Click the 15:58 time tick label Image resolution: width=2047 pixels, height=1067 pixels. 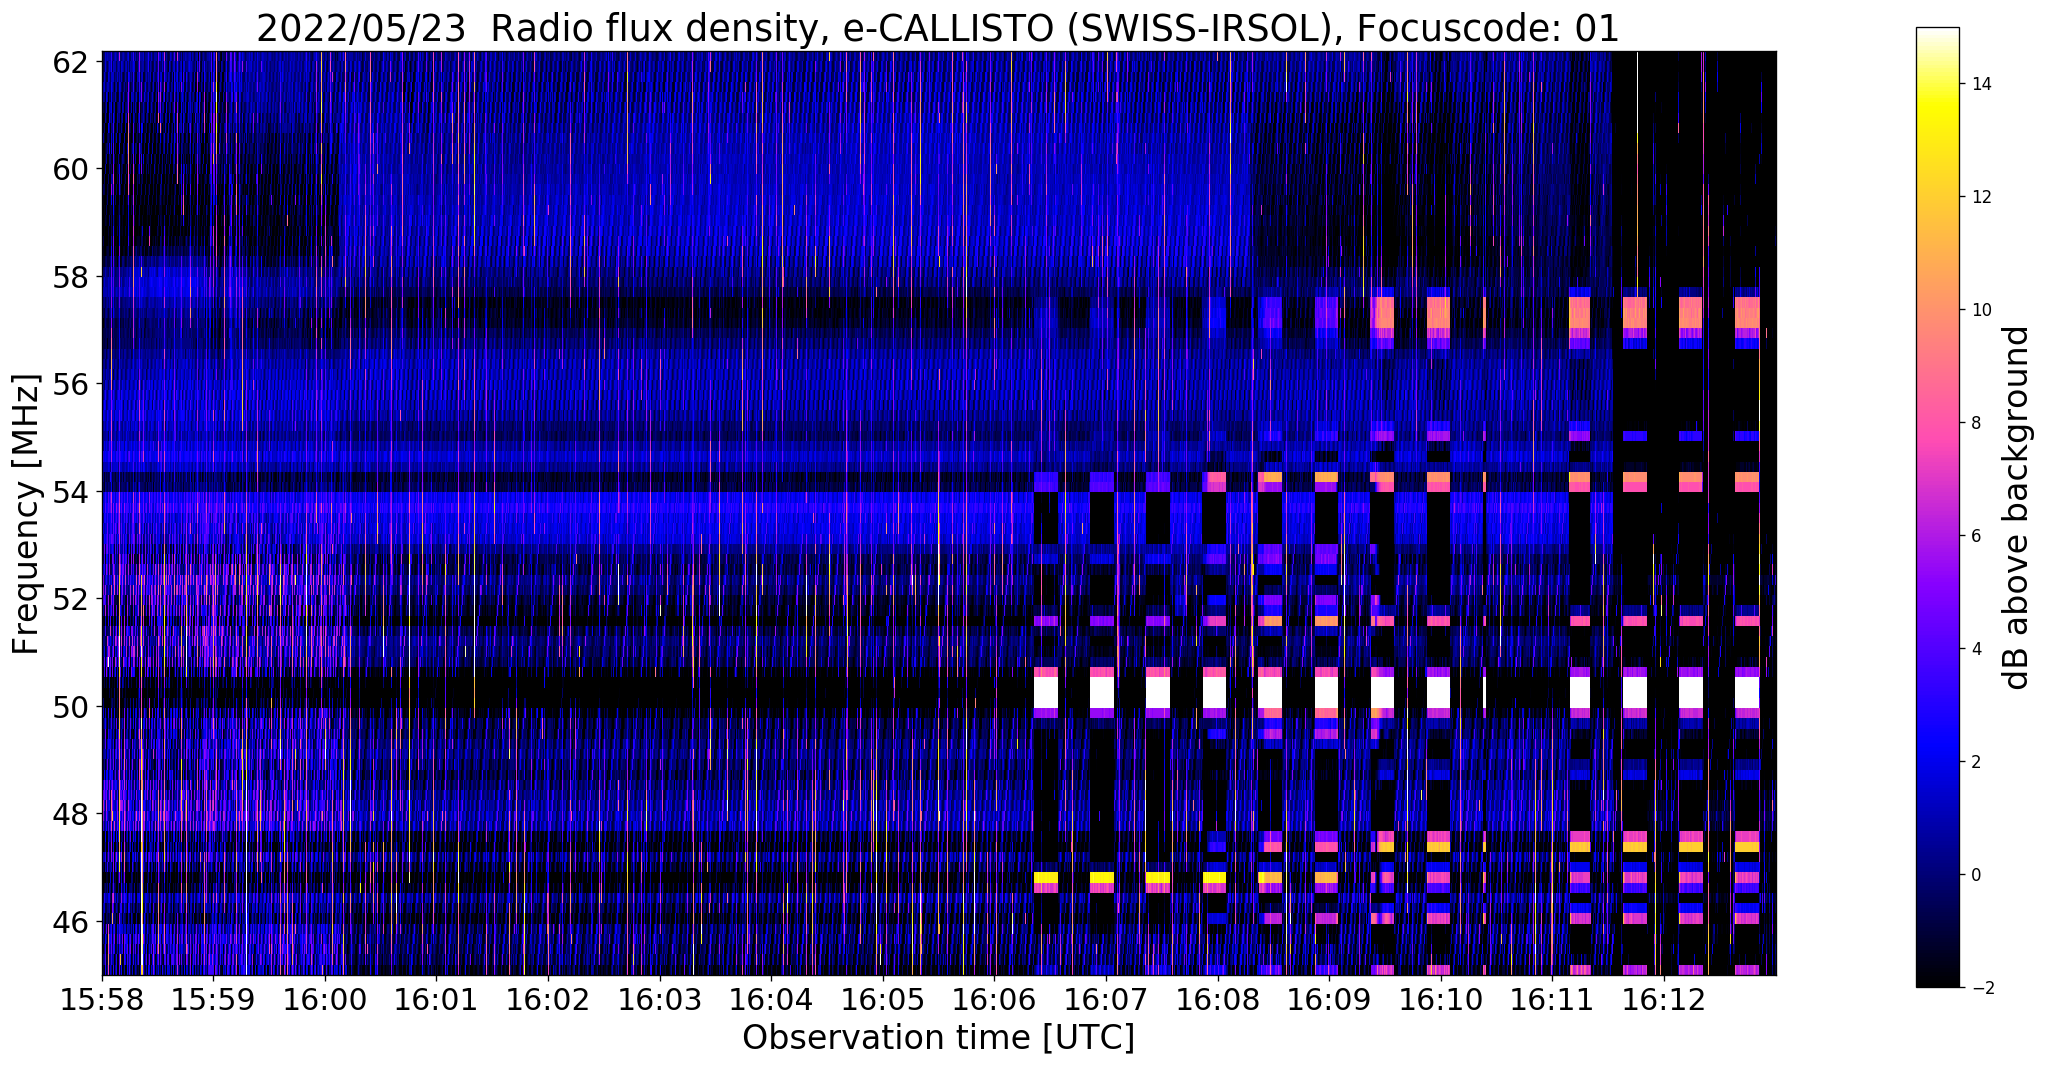pos(102,1001)
